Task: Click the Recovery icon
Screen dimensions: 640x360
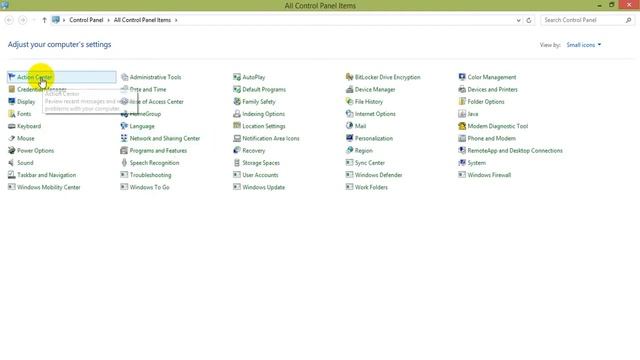Action: point(237,151)
